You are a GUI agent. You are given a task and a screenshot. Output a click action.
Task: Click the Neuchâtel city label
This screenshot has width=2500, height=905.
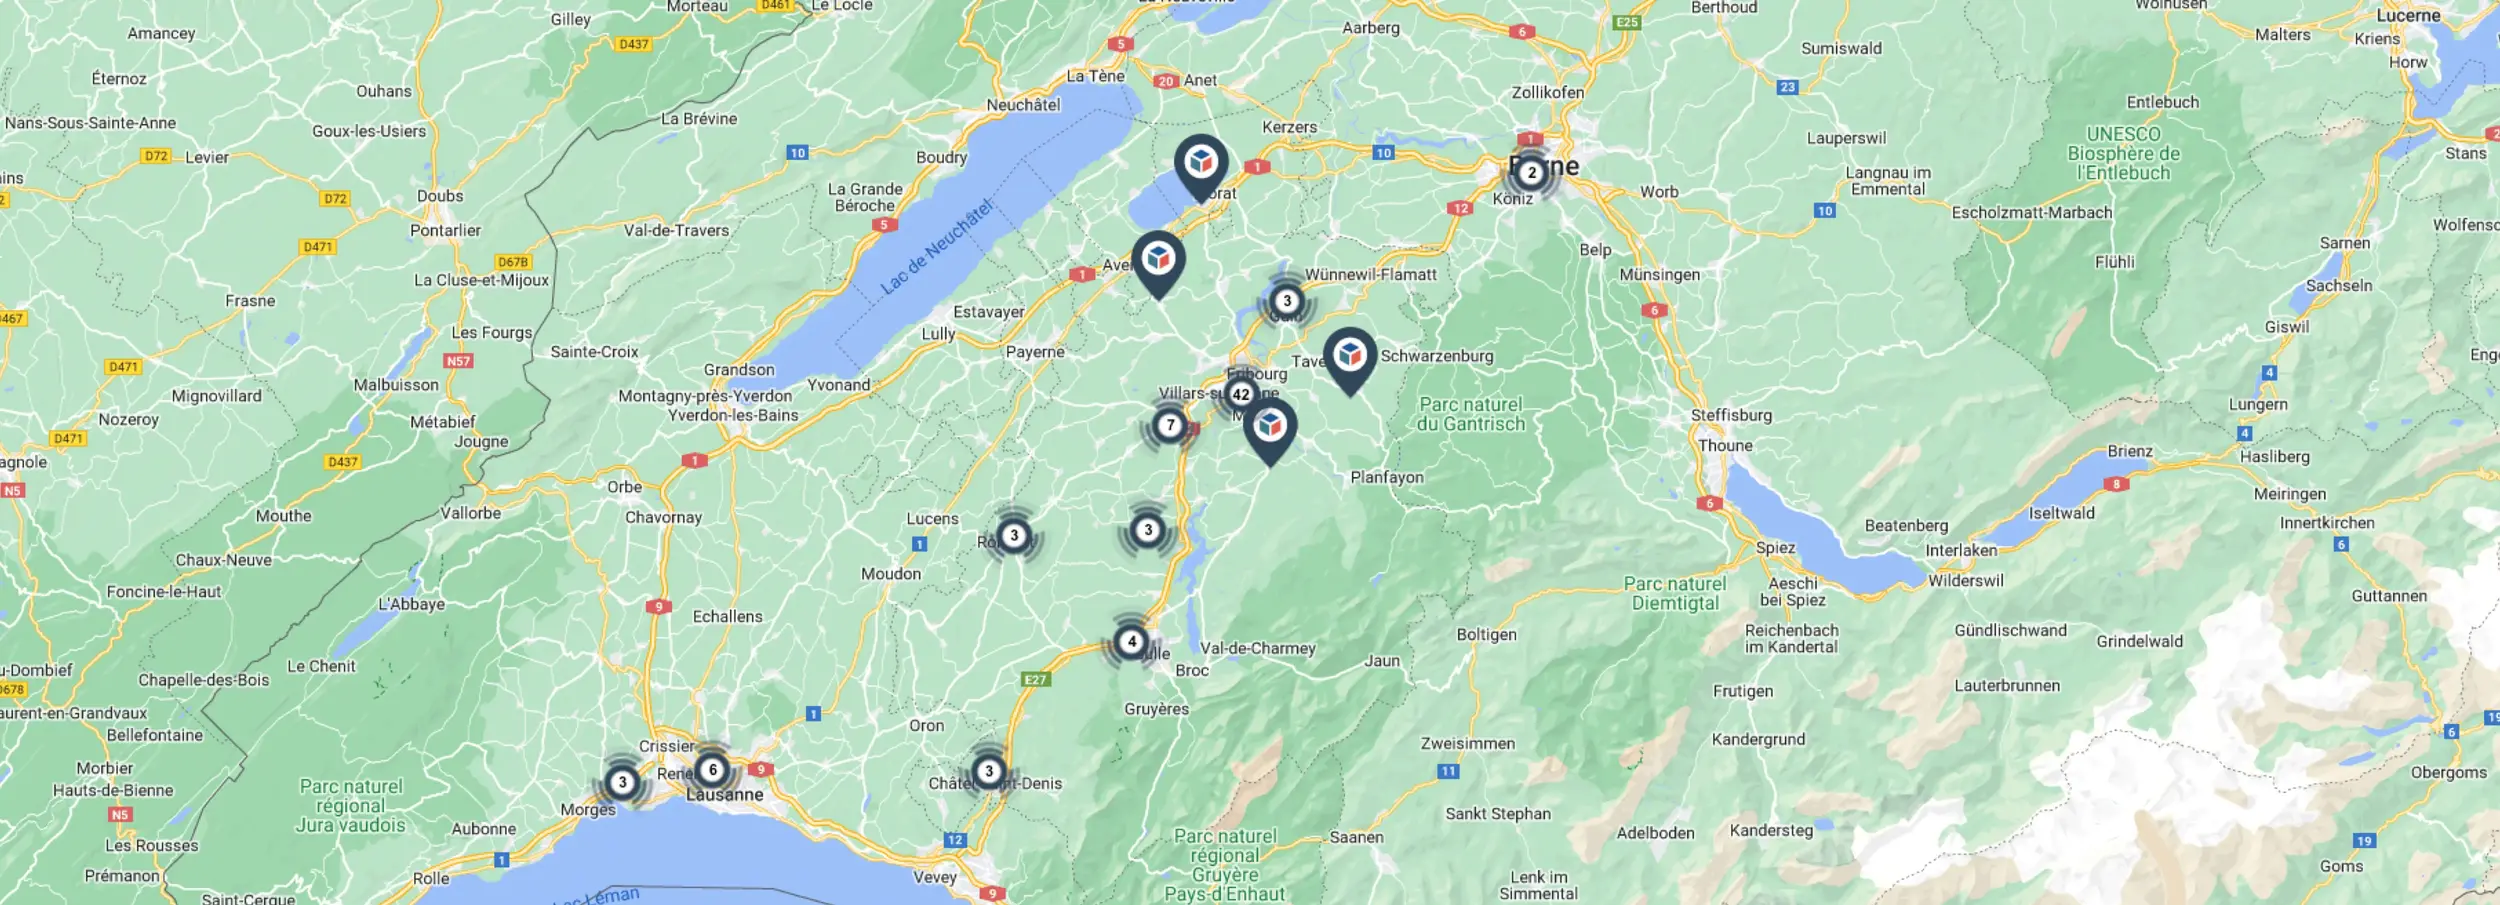(x=1023, y=105)
